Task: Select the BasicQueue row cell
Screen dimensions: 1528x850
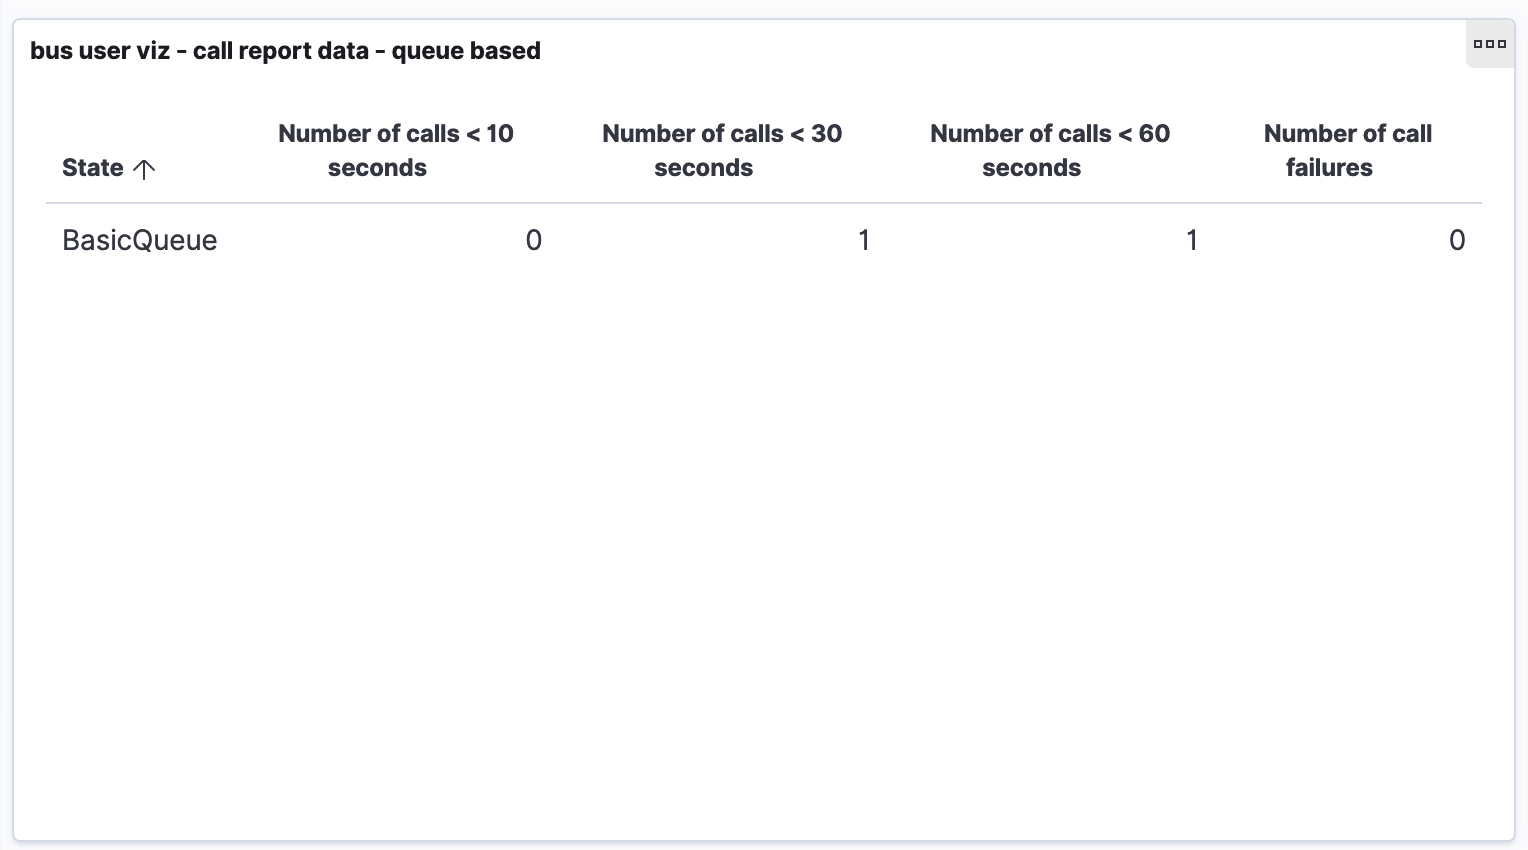Action: (x=139, y=240)
